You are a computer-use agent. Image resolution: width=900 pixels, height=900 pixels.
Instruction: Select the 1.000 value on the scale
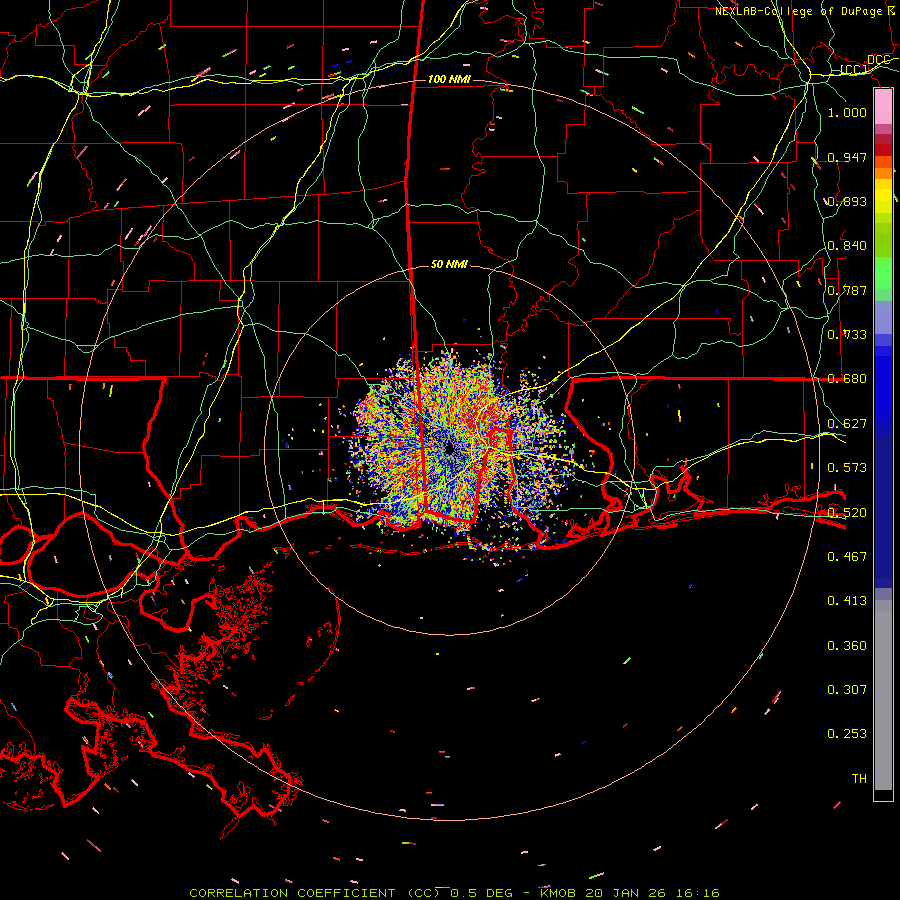tap(847, 112)
